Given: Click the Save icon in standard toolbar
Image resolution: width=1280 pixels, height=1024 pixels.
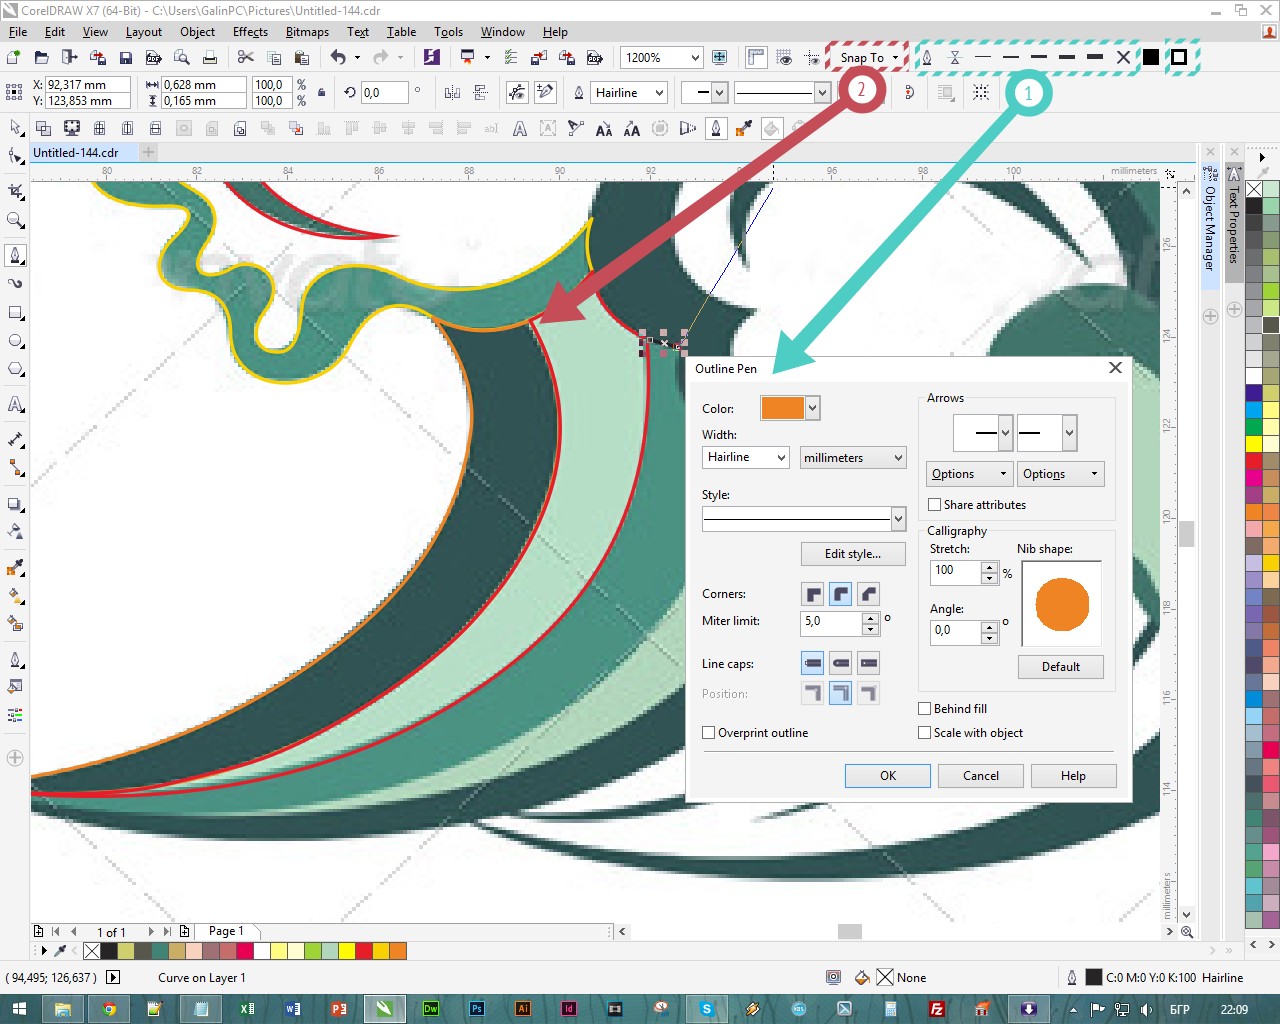Looking at the screenshot, I should coord(126,58).
